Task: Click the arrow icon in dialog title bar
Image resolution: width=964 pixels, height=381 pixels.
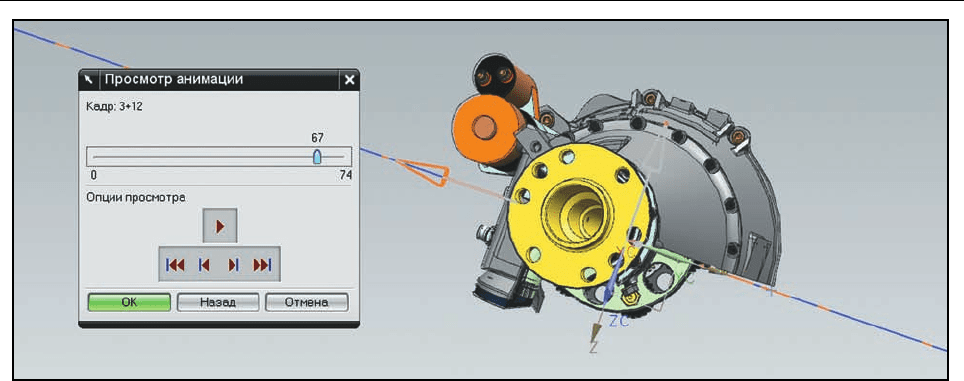Action: coord(89,80)
